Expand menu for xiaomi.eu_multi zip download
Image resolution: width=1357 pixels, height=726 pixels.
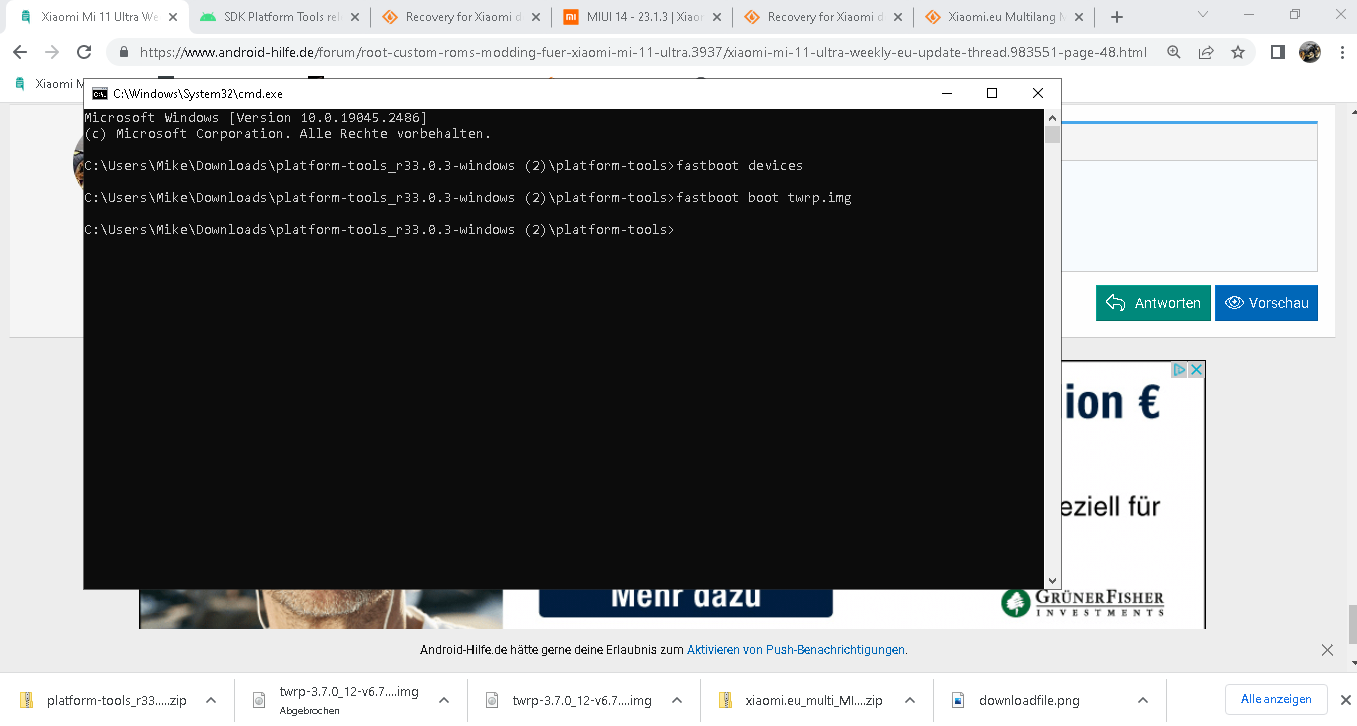tap(909, 700)
